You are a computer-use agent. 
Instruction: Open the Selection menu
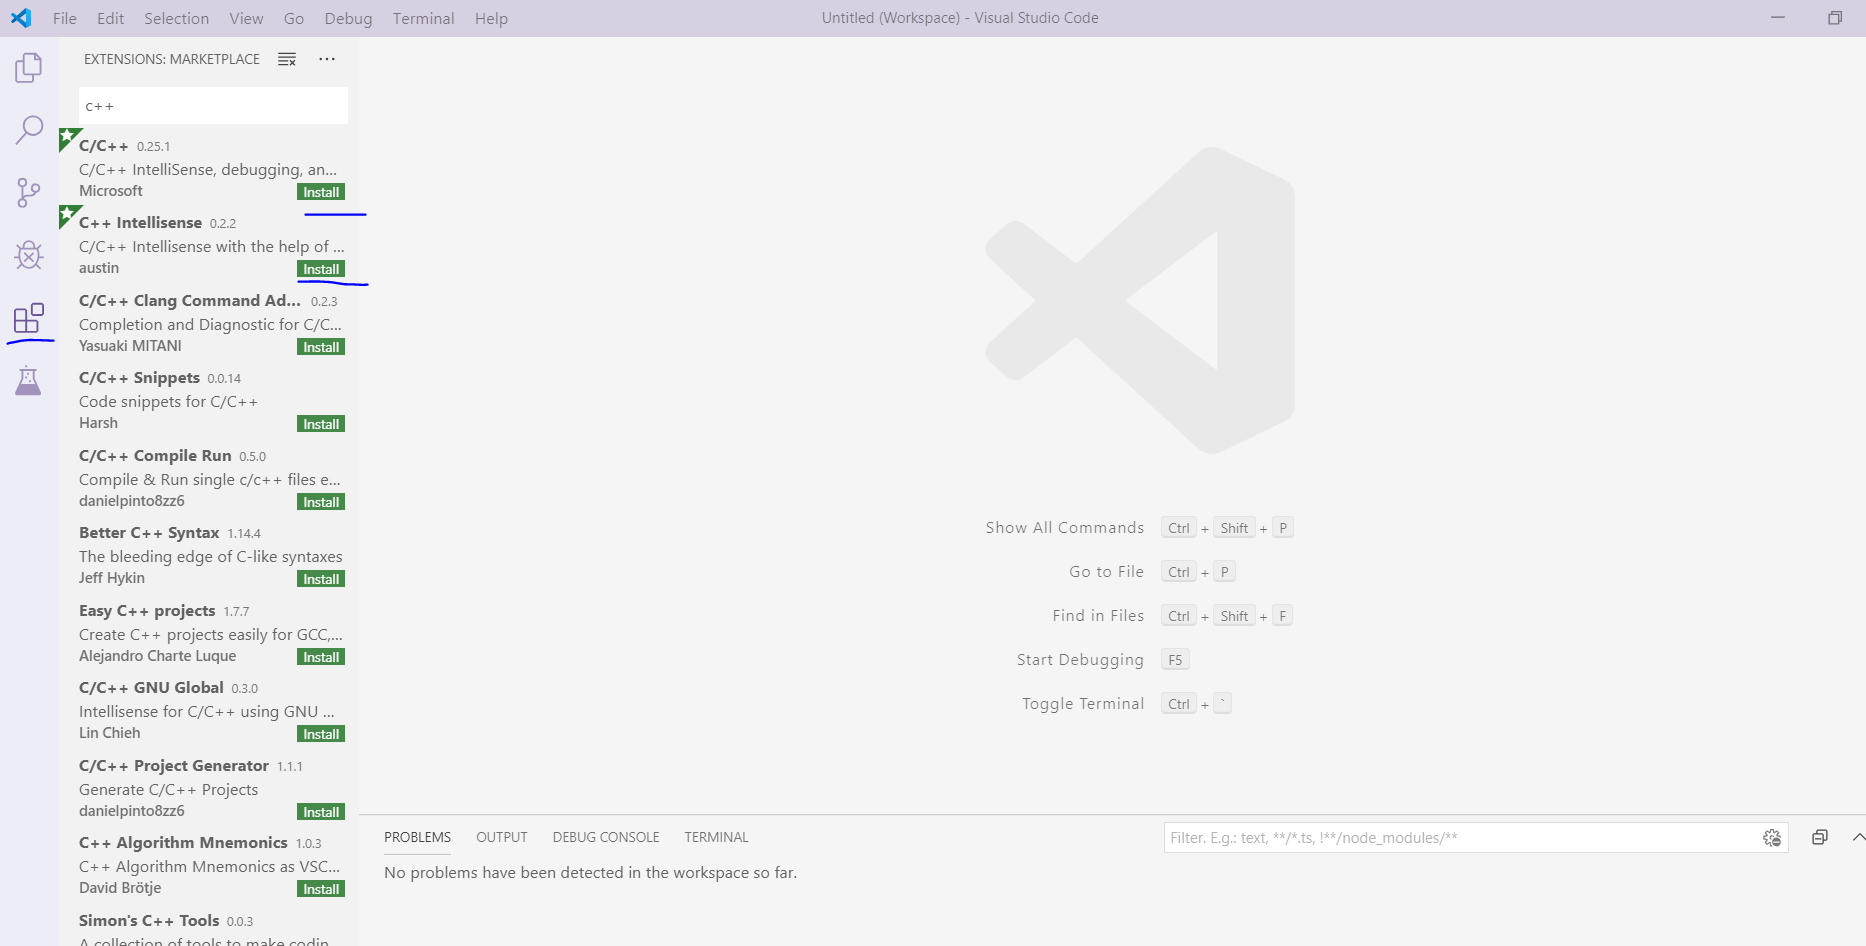pyautogui.click(x=177, y=18)
